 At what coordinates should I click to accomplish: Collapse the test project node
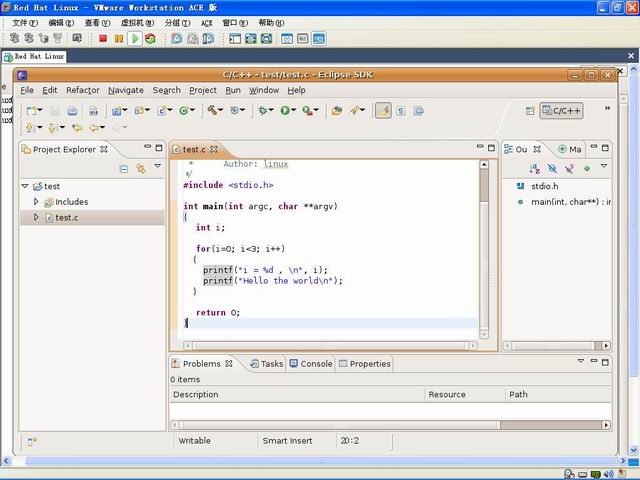[x=25, y=186]
